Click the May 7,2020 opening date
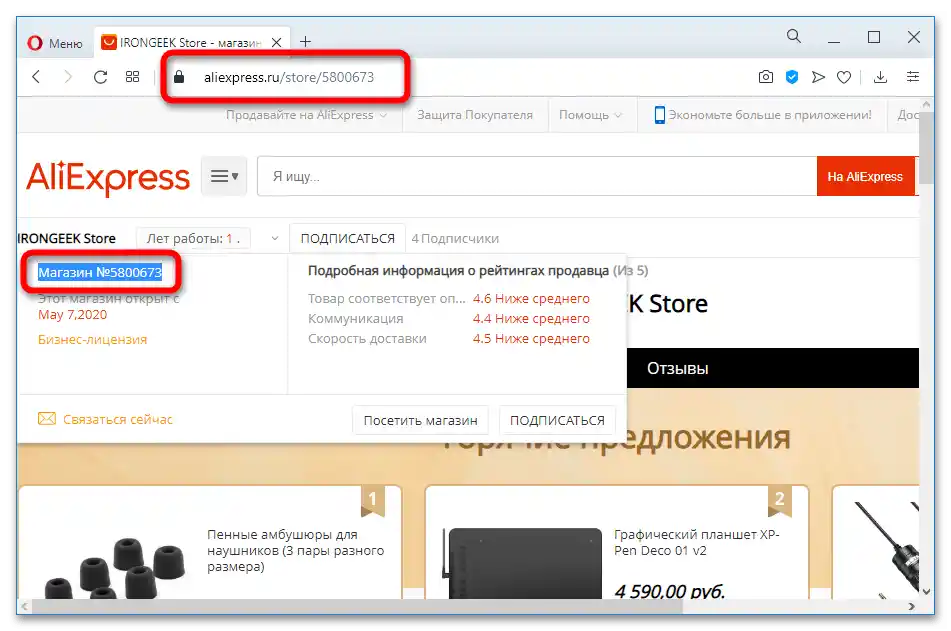 (72, 314)
